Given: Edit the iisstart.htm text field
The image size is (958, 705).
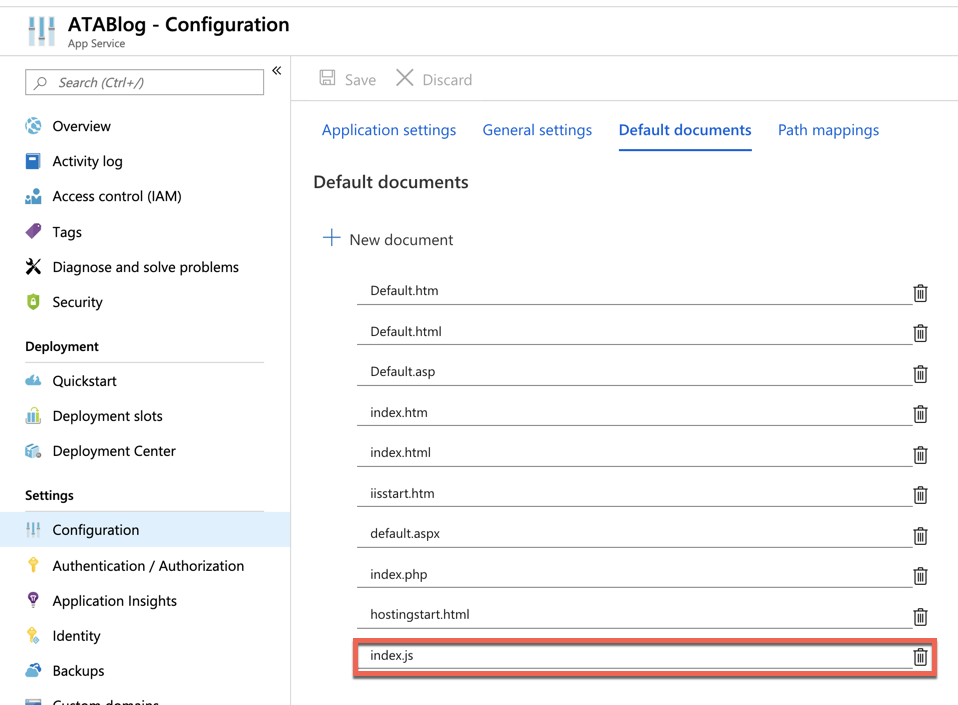Looking at the screenshot, I should click(x=634, y=494).
